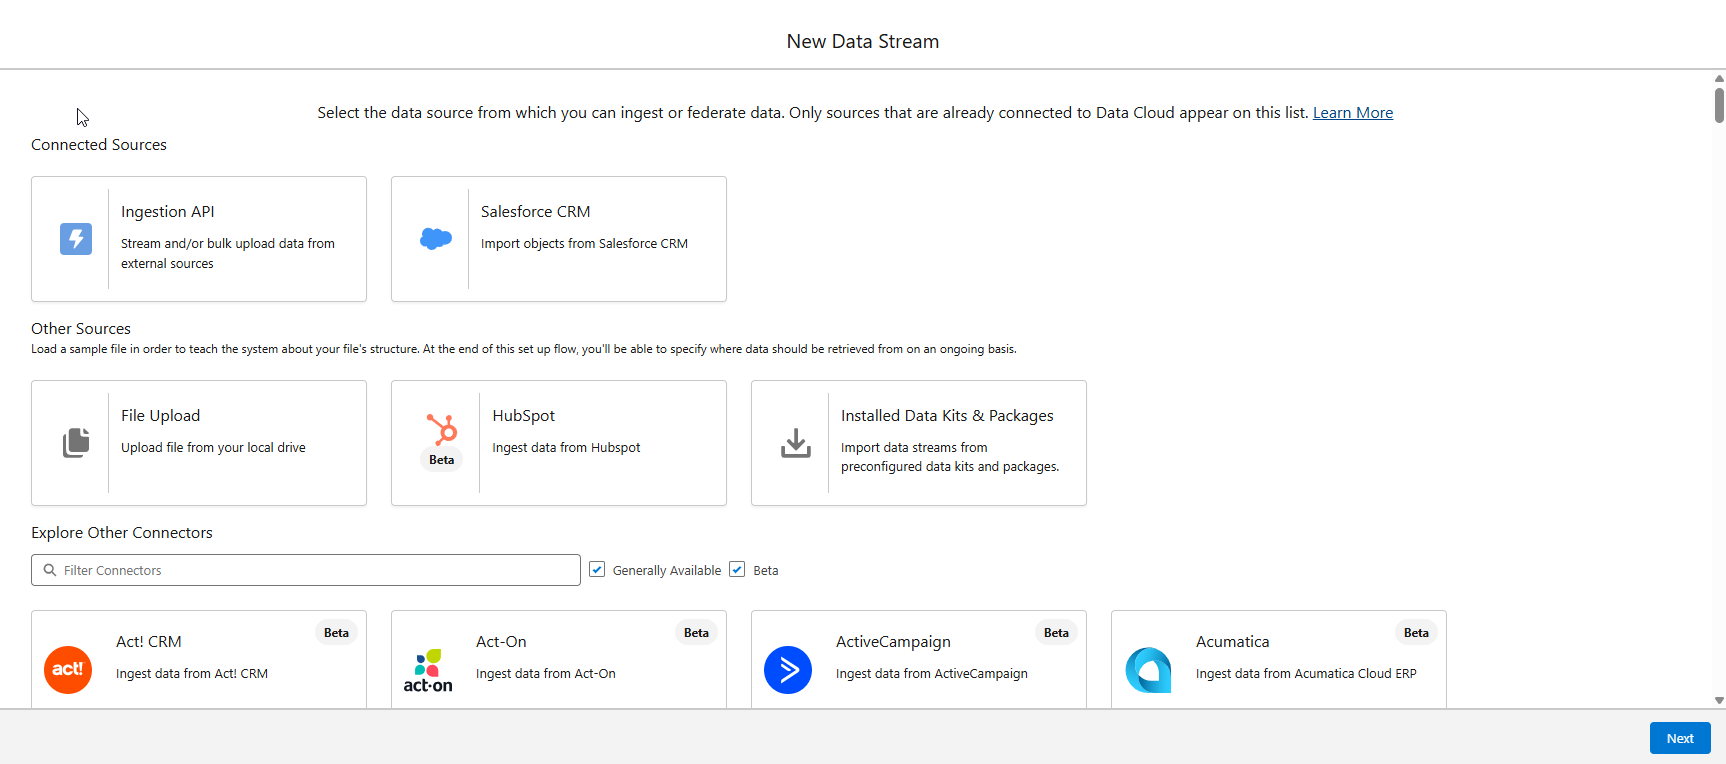1726x764 pixels.
Task: Click the scrollbar down arrow
Action: [1719, 701]
